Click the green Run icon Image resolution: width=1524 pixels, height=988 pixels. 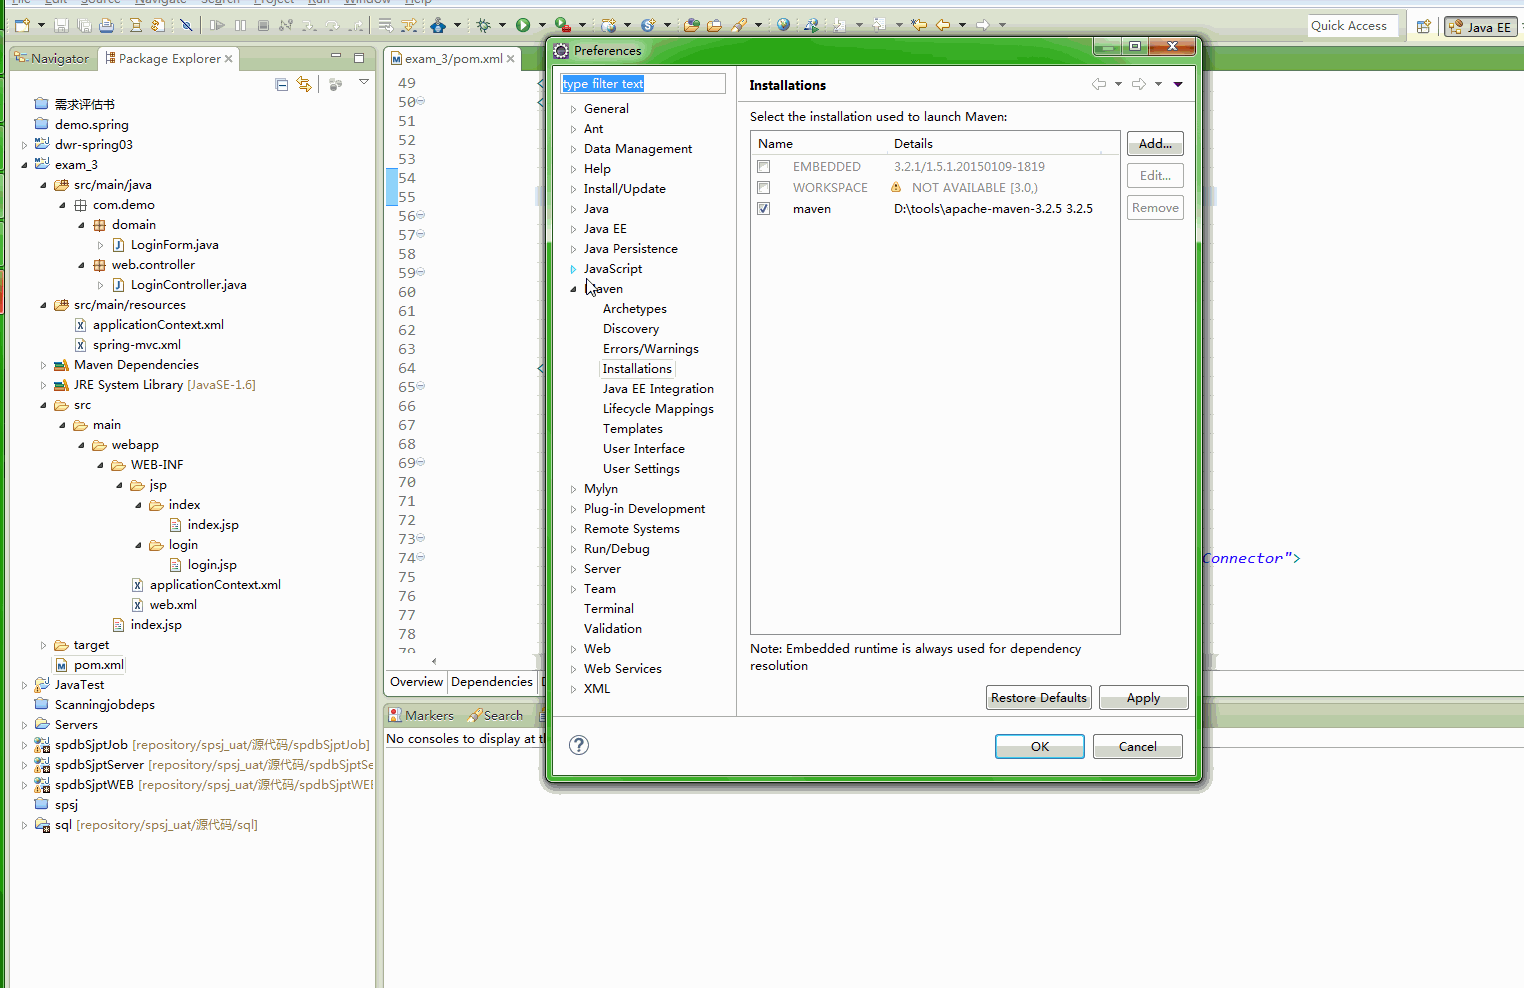pos(523,25)
